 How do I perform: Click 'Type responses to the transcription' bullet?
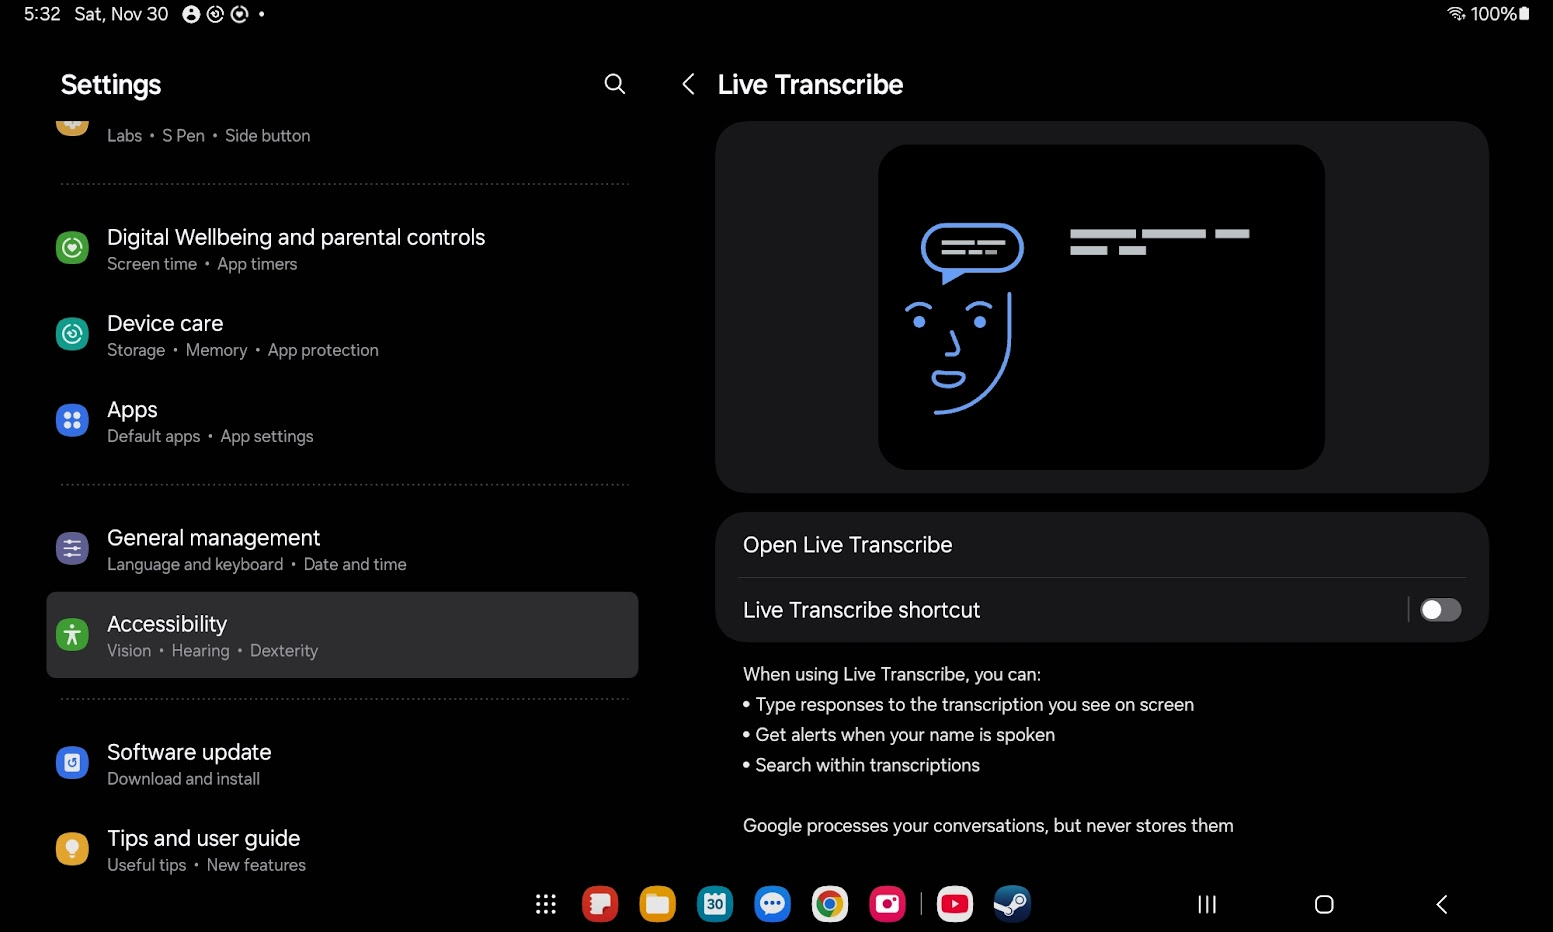[x=968, y=705]
